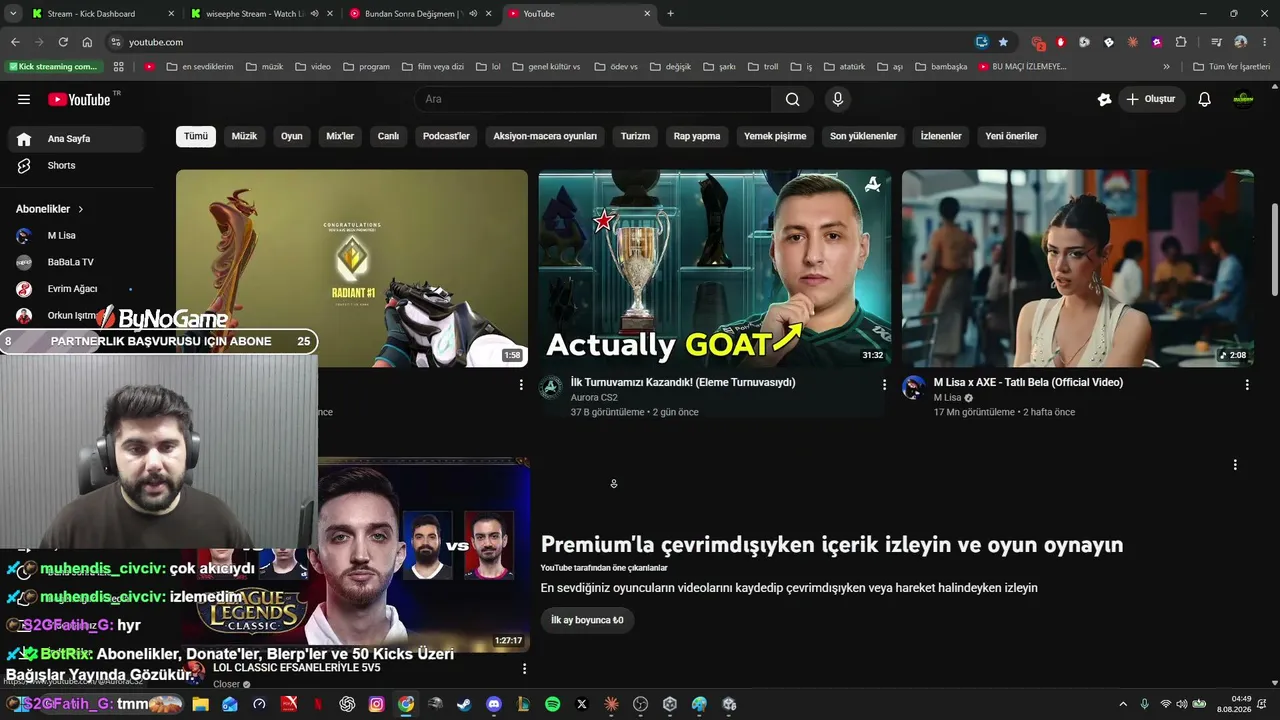Image resolution: width=1280 pixels, height=720 pixels.
Task: Click the search magnifier button
Action: tap(792, 99)
